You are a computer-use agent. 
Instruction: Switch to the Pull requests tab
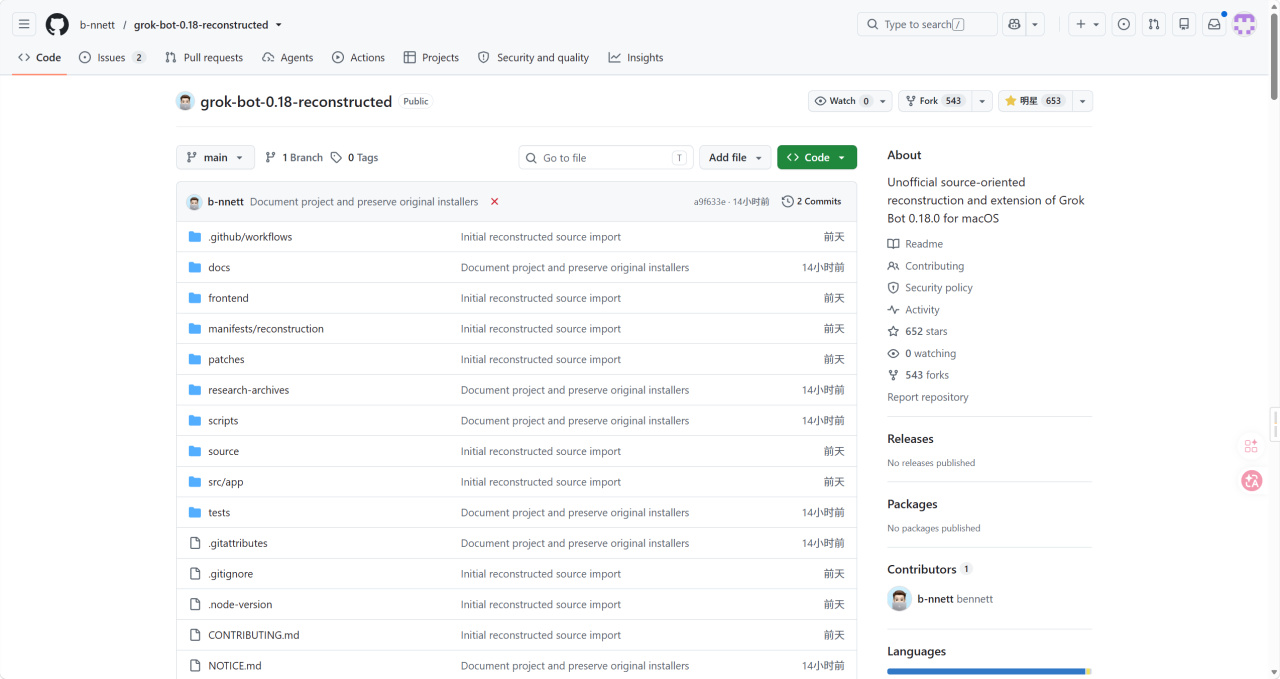pyautogui.click(x=204, y=57)
